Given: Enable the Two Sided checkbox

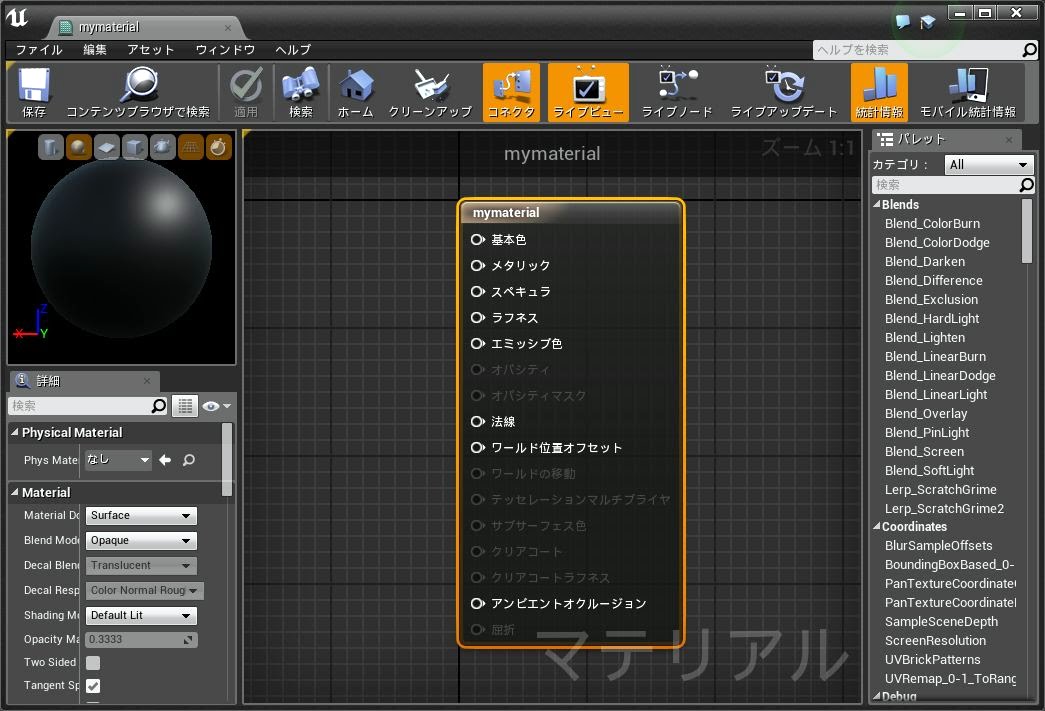Looking at the screenshot, I should click(93, 663).
